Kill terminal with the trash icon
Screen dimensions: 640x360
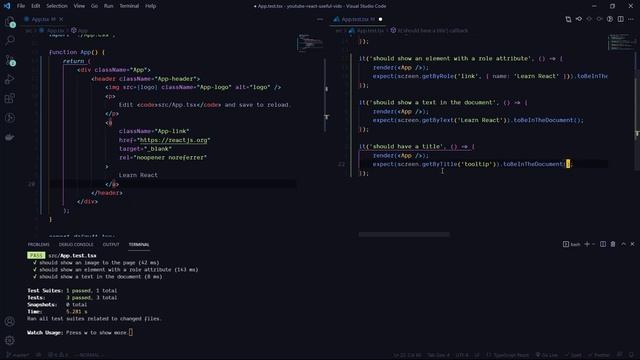pyautogui.click(x=613, y=244)
